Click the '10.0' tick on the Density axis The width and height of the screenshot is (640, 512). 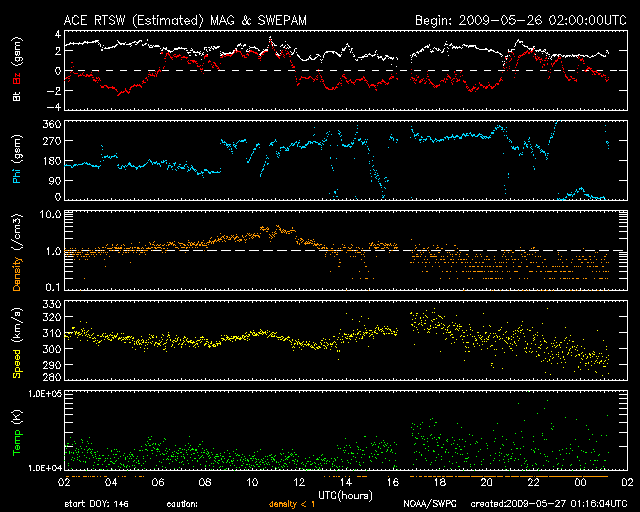[x=51, y=214]
